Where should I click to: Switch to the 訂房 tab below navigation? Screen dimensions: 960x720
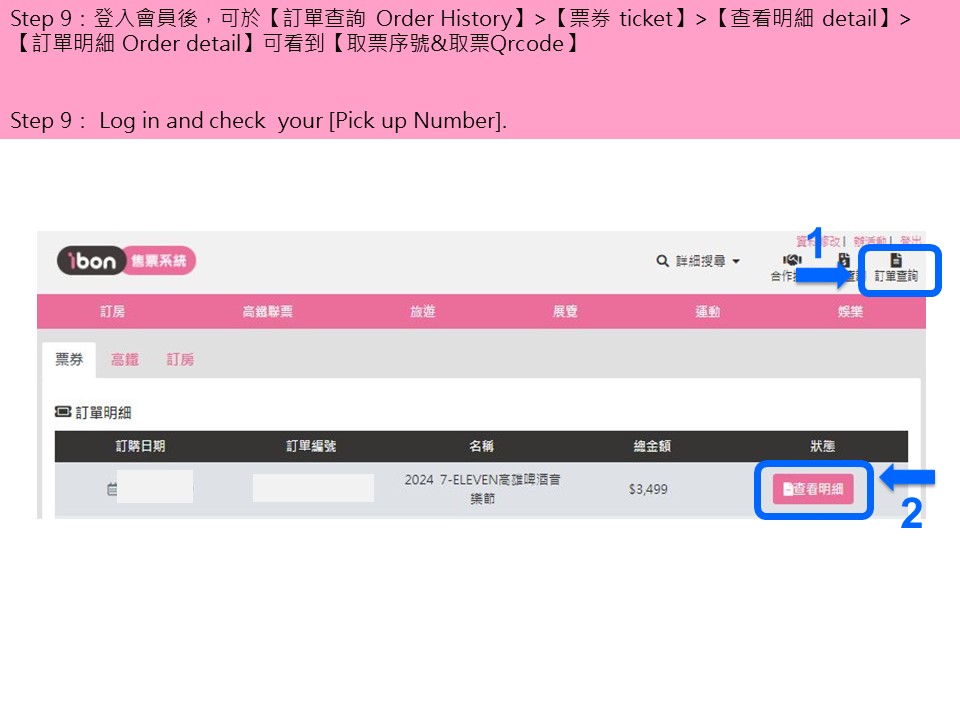(181, 359)
